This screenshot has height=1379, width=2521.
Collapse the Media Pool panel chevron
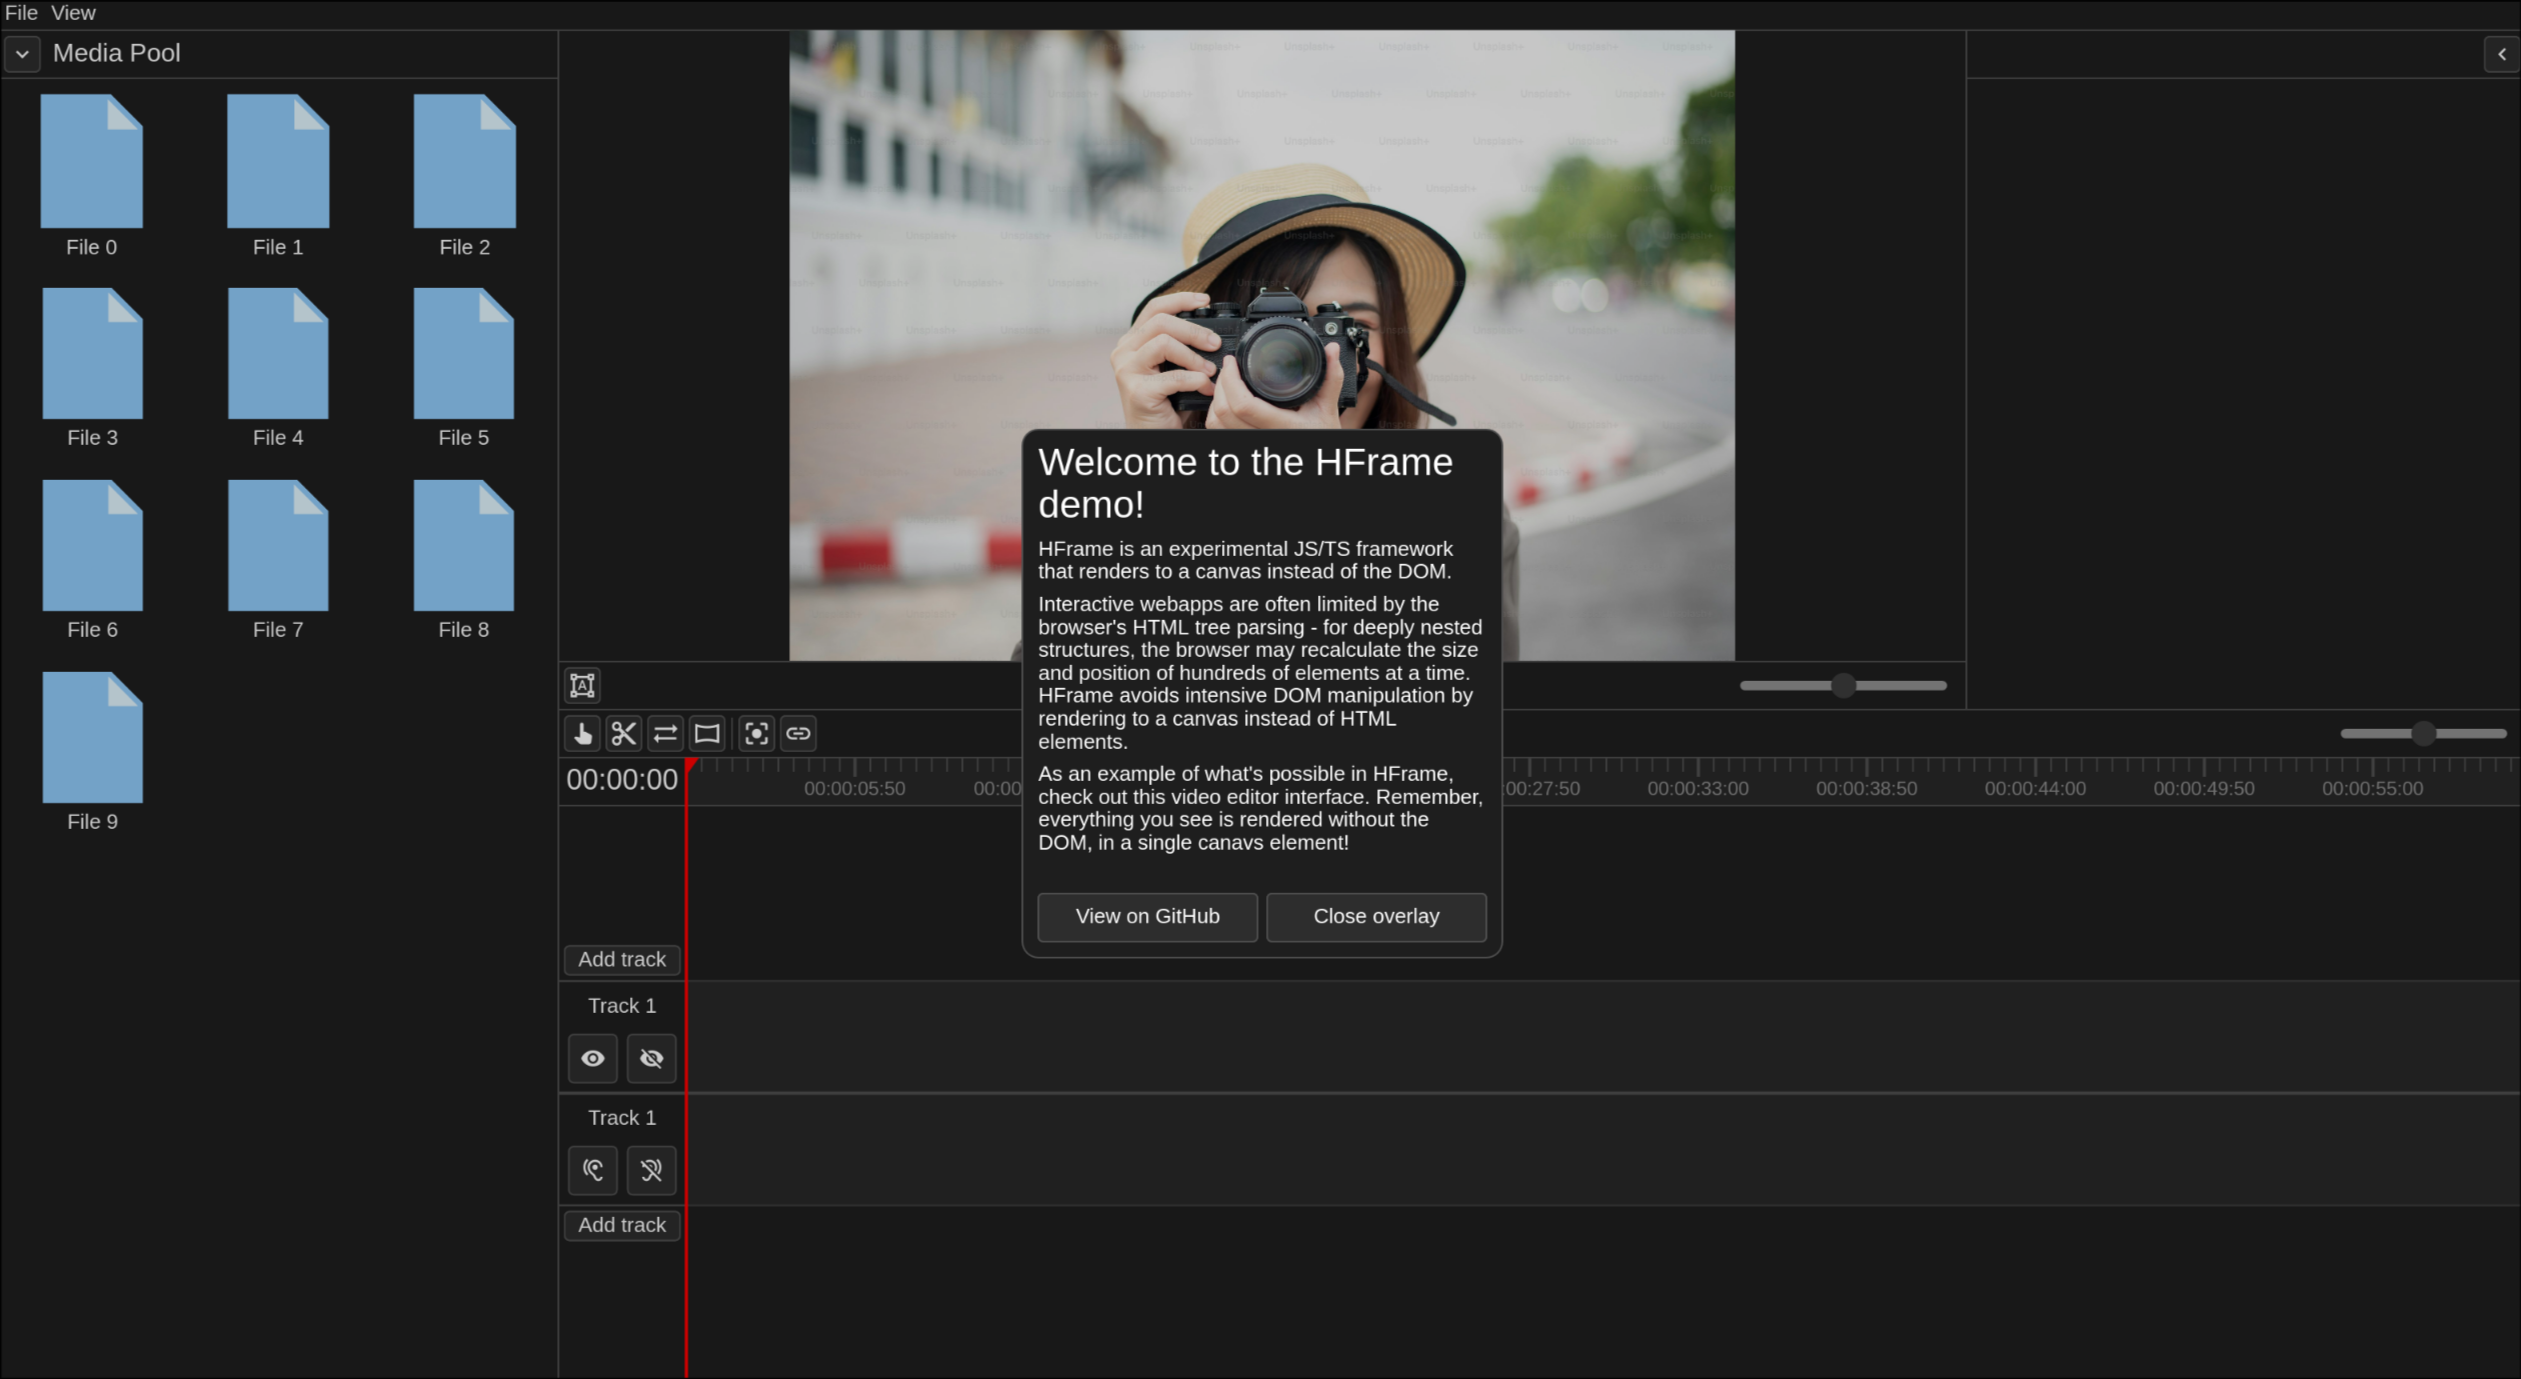[22, 54]
